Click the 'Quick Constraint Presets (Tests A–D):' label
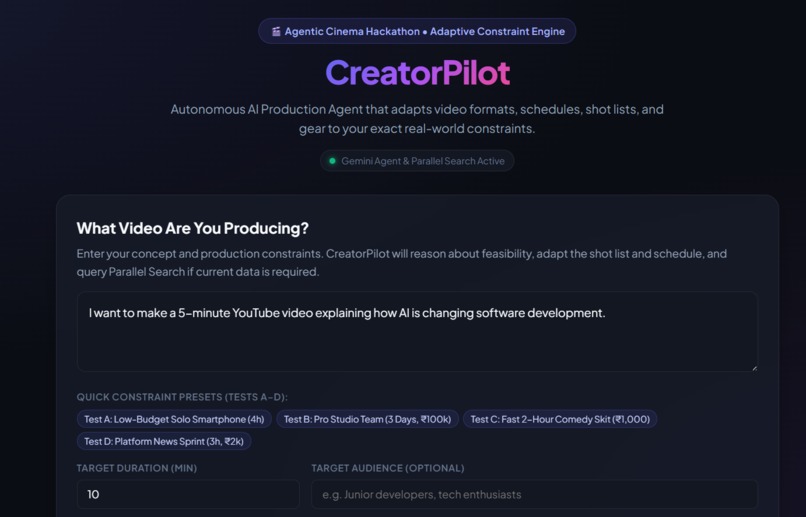The width and height of the screenshot is (806, 517). pos(182,397)
